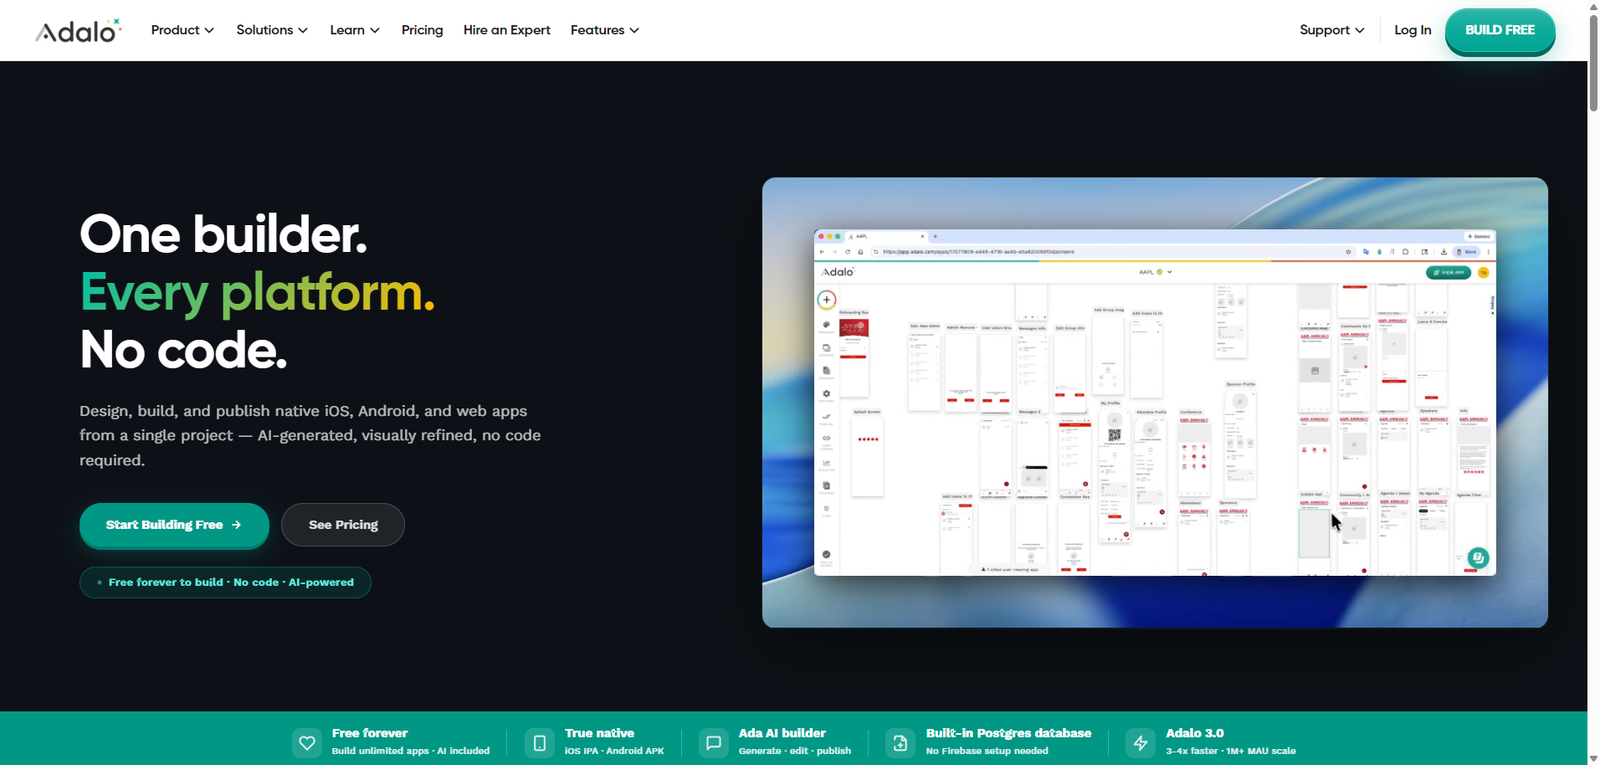Click Start Building Free button
Image resolution: width=1600 pixels, height=765 pixels.
pos(174,525)
